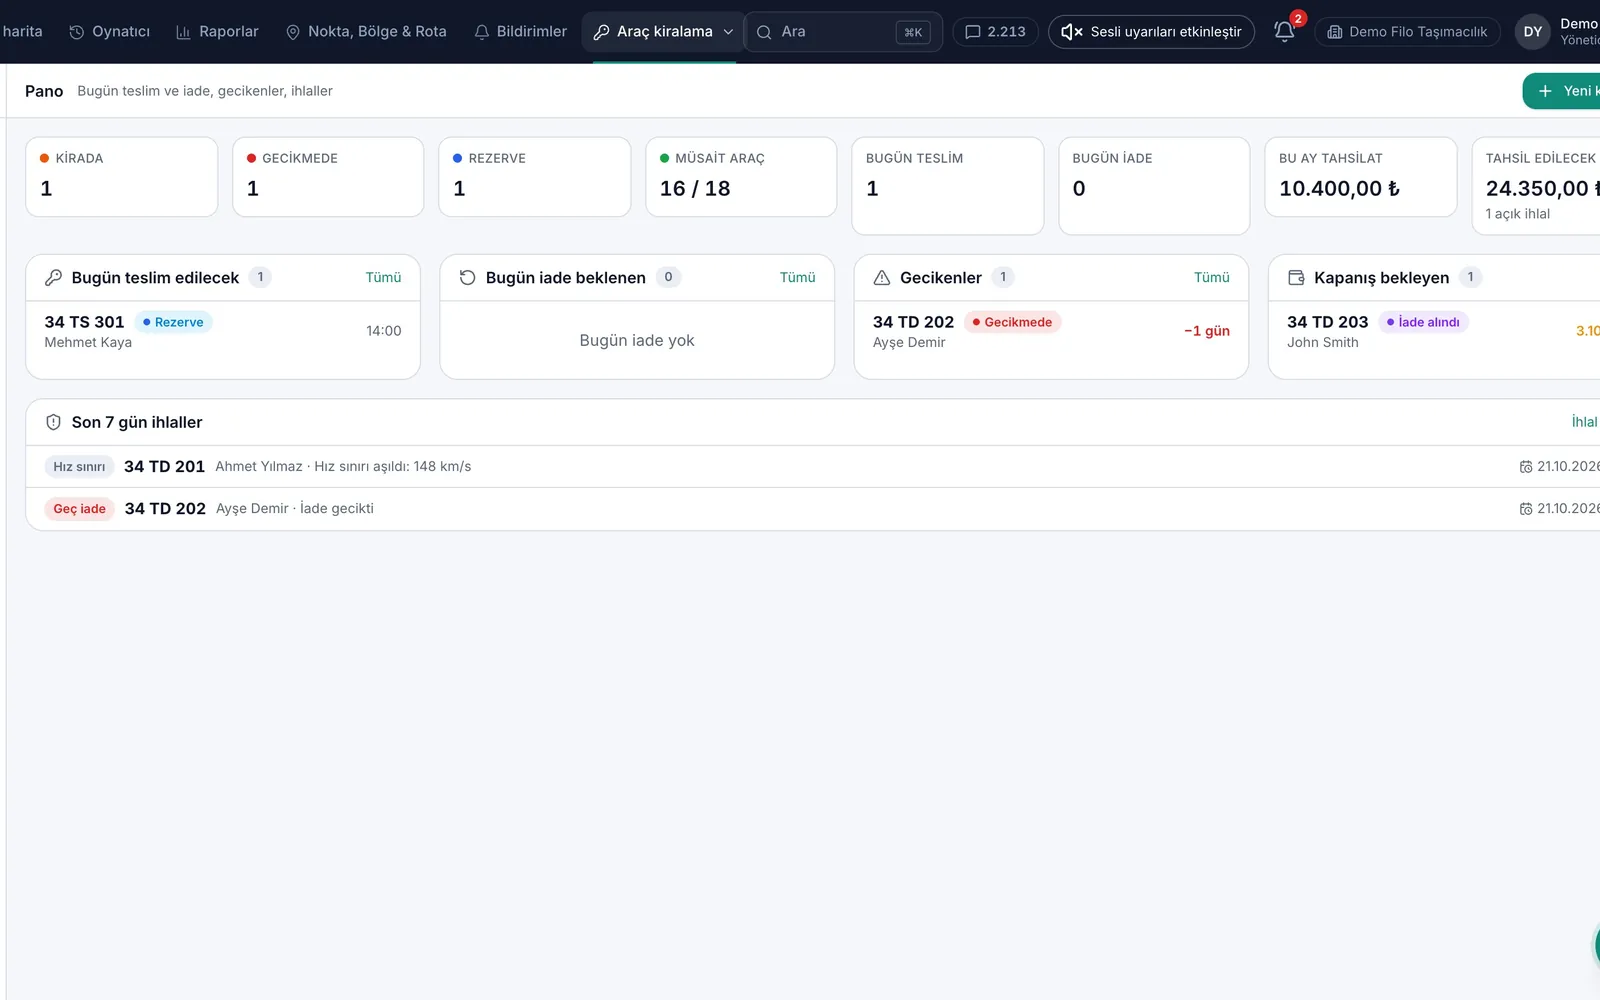Expand the Araç kiralama dropdown chevron
Image resolution: width=1600 pixels, height=1000 pixels.
728,32
